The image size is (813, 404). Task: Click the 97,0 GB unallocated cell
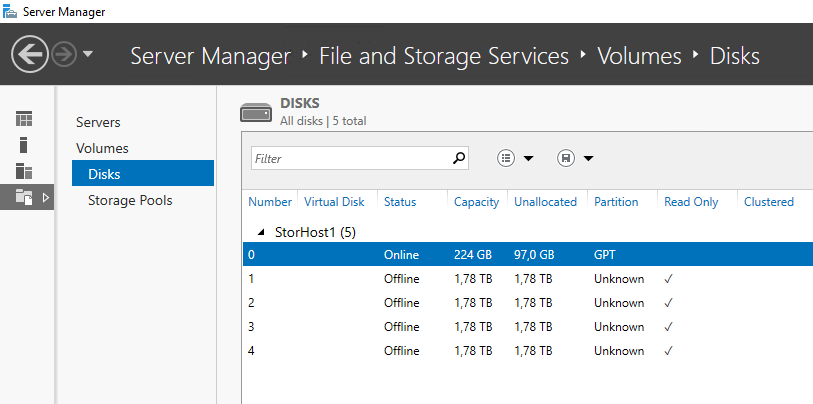(x=534, y=255)
